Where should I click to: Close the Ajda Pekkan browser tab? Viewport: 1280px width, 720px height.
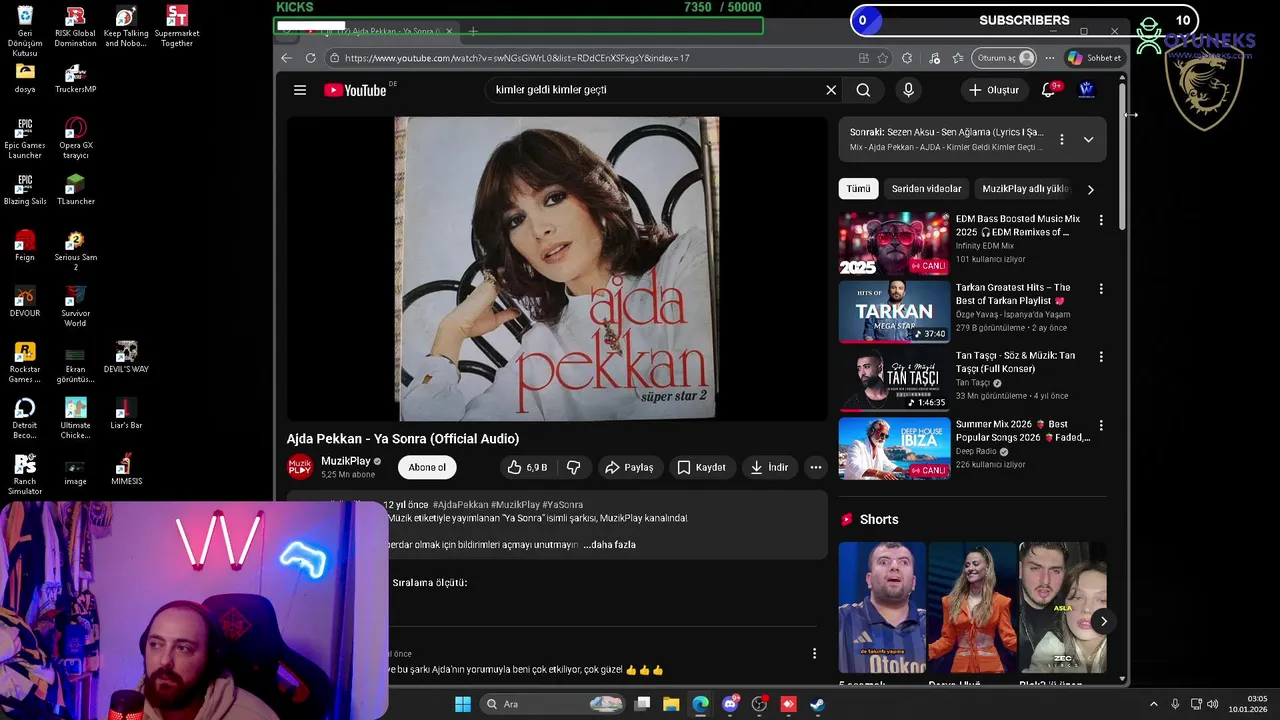click(449, 31)
